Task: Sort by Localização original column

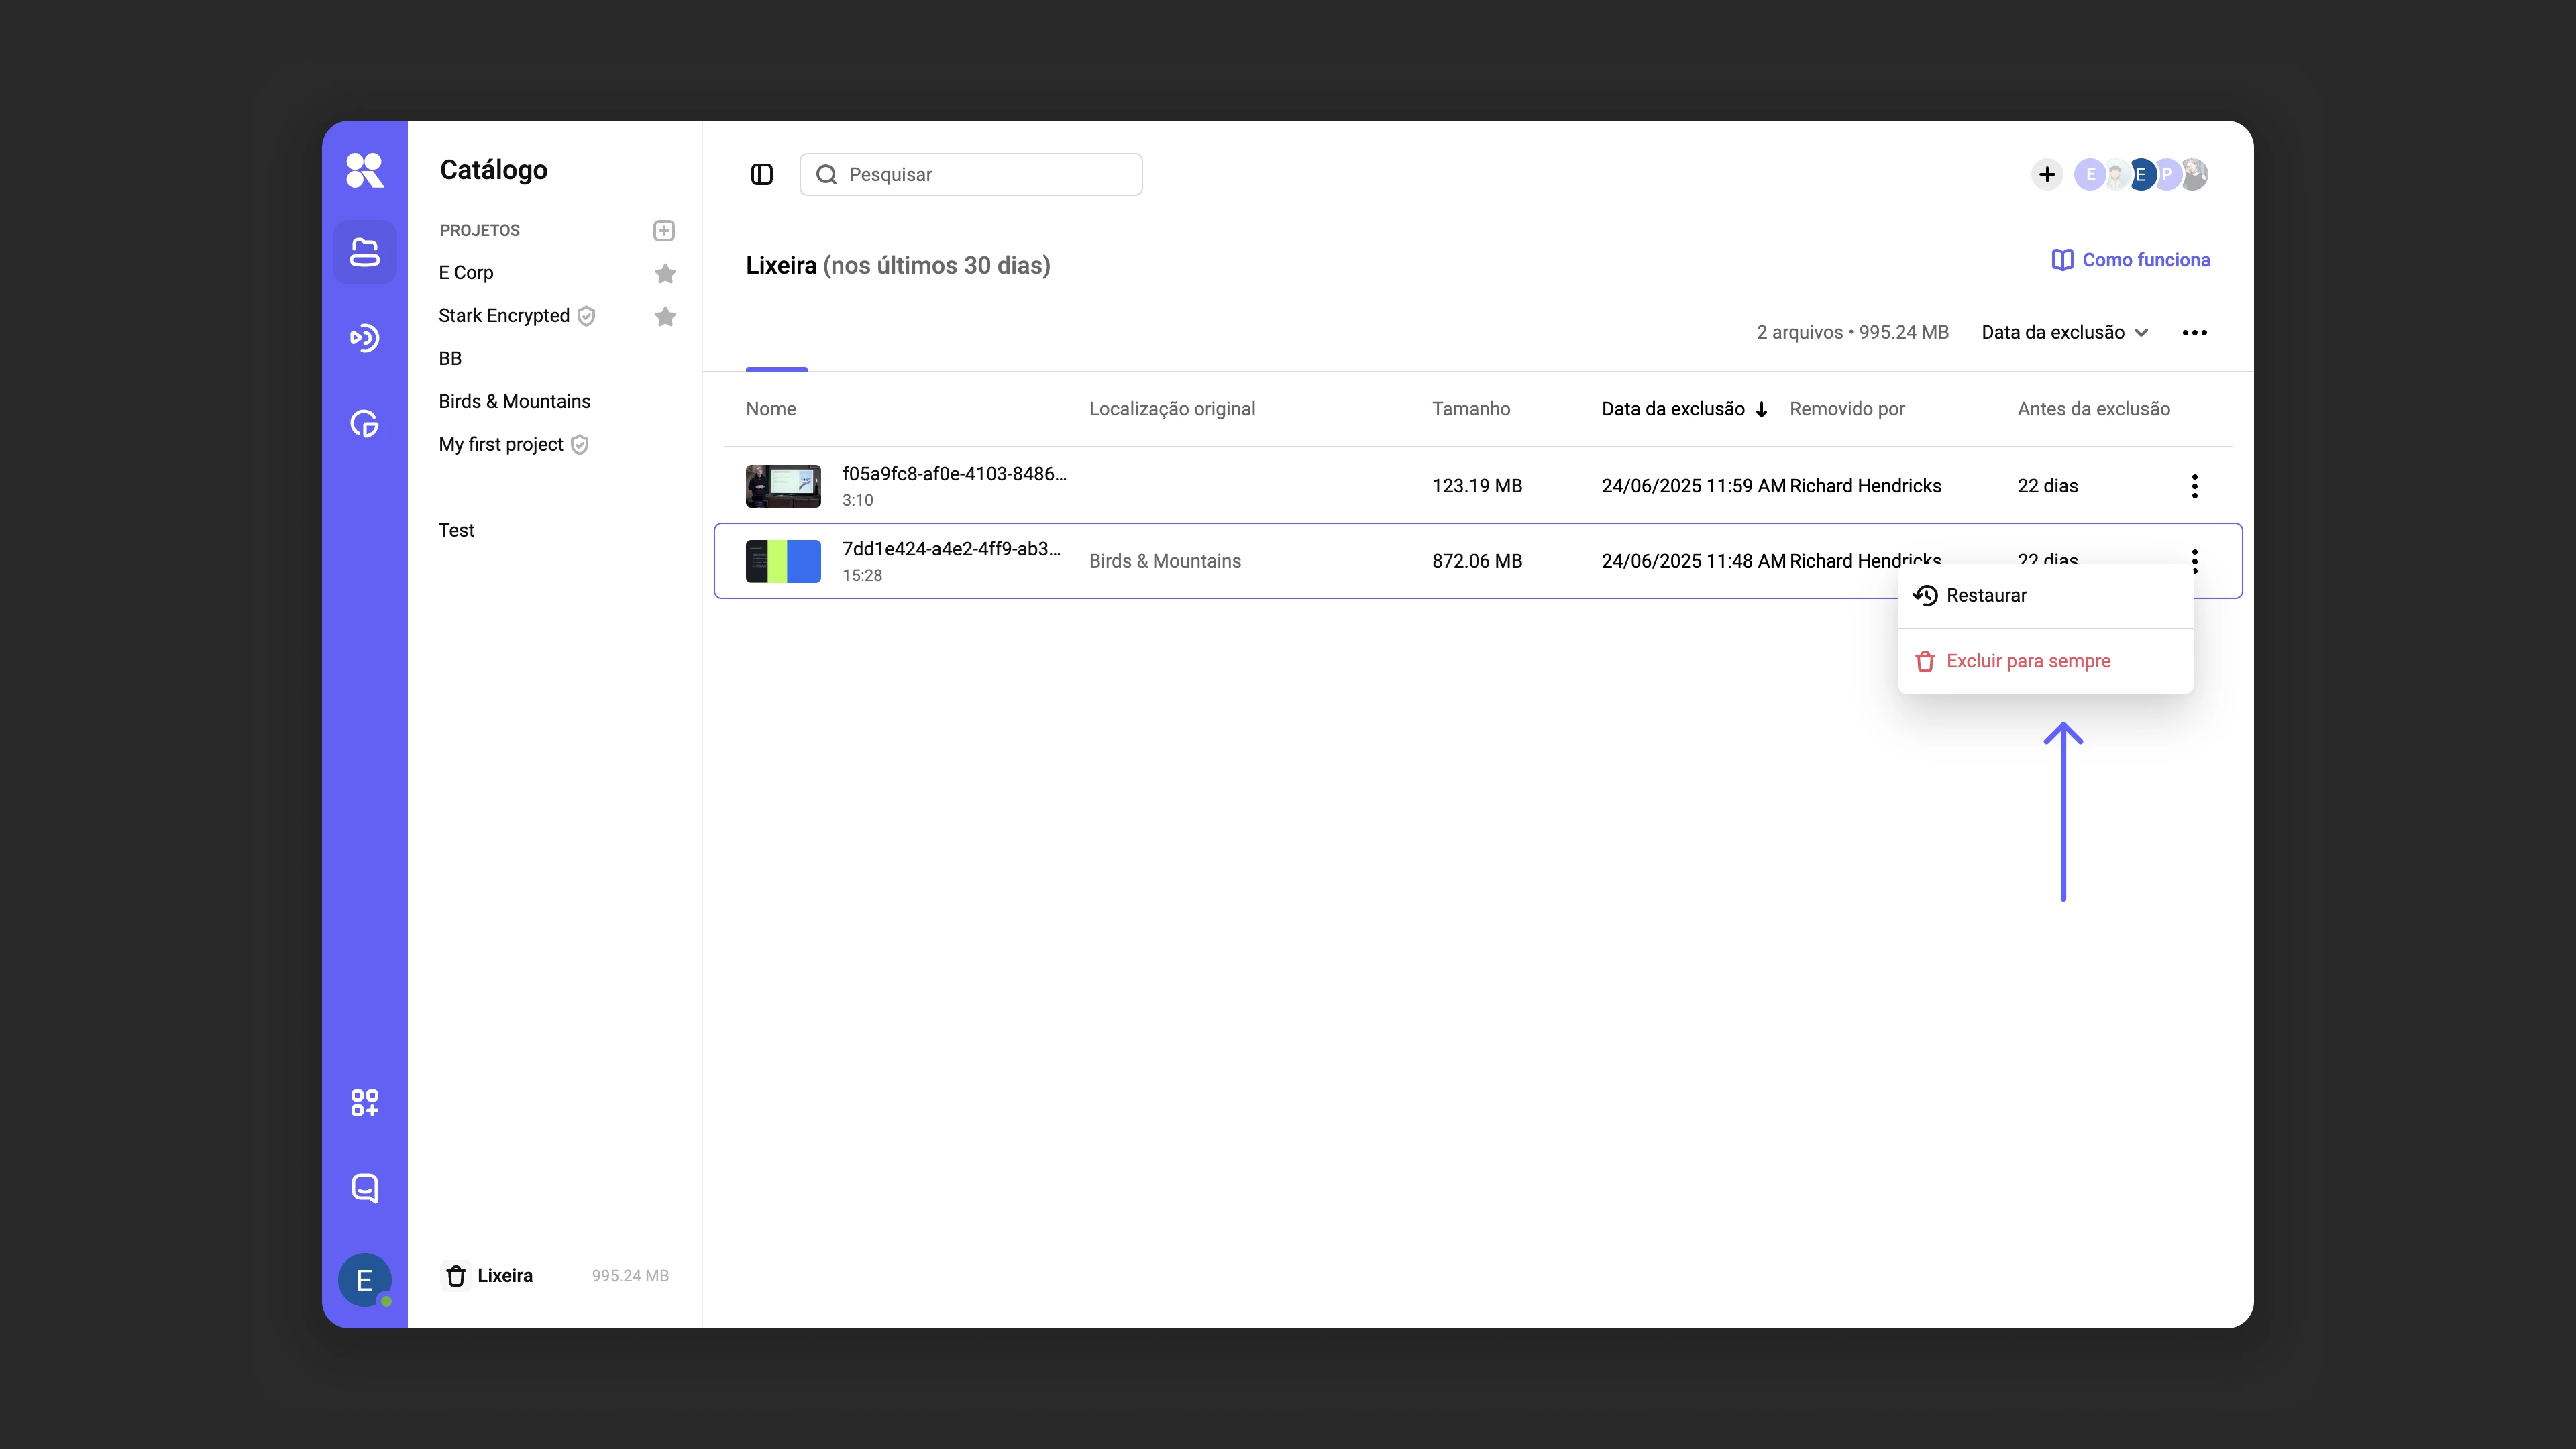Action: tap(1172, 409)
